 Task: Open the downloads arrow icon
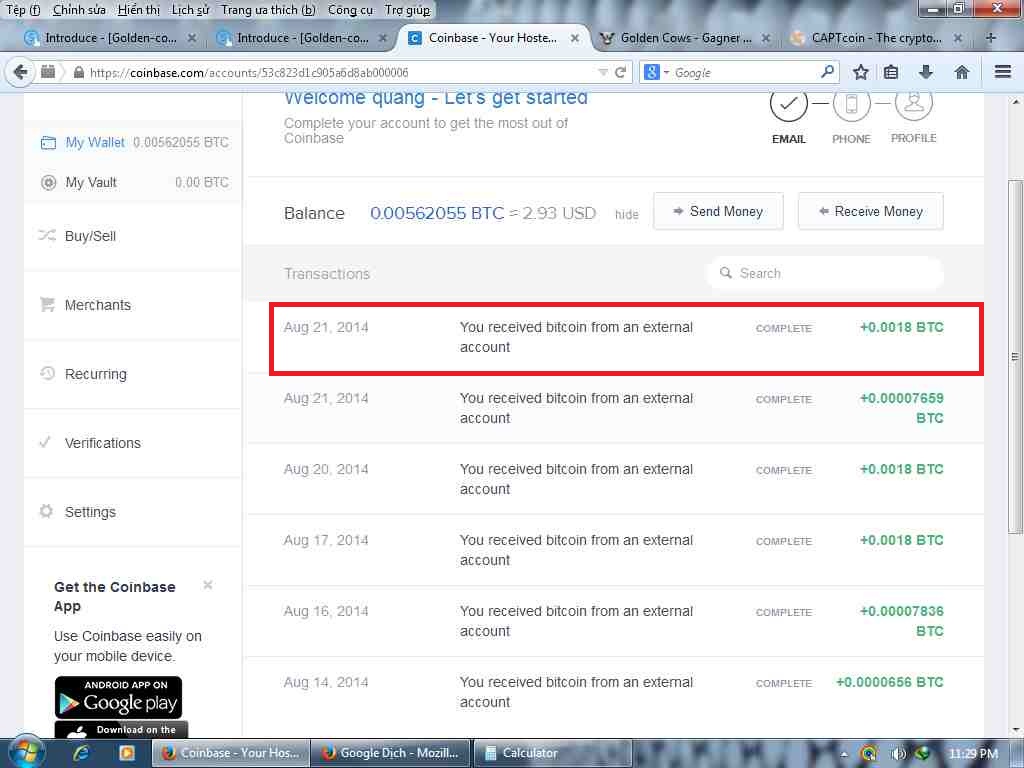926,72
